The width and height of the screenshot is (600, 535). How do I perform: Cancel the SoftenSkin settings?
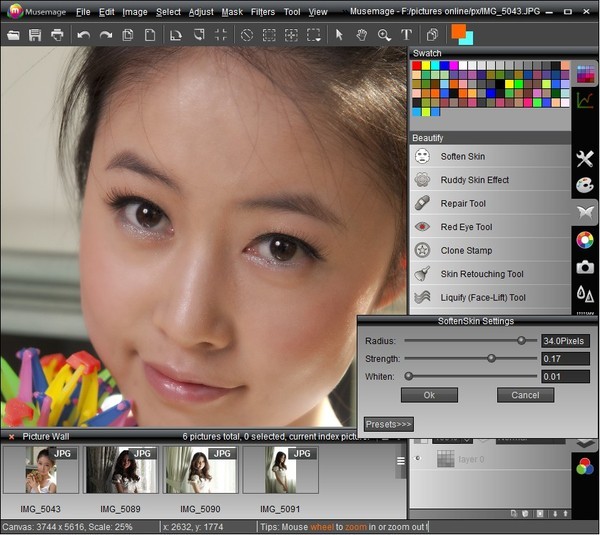[525, 395]
